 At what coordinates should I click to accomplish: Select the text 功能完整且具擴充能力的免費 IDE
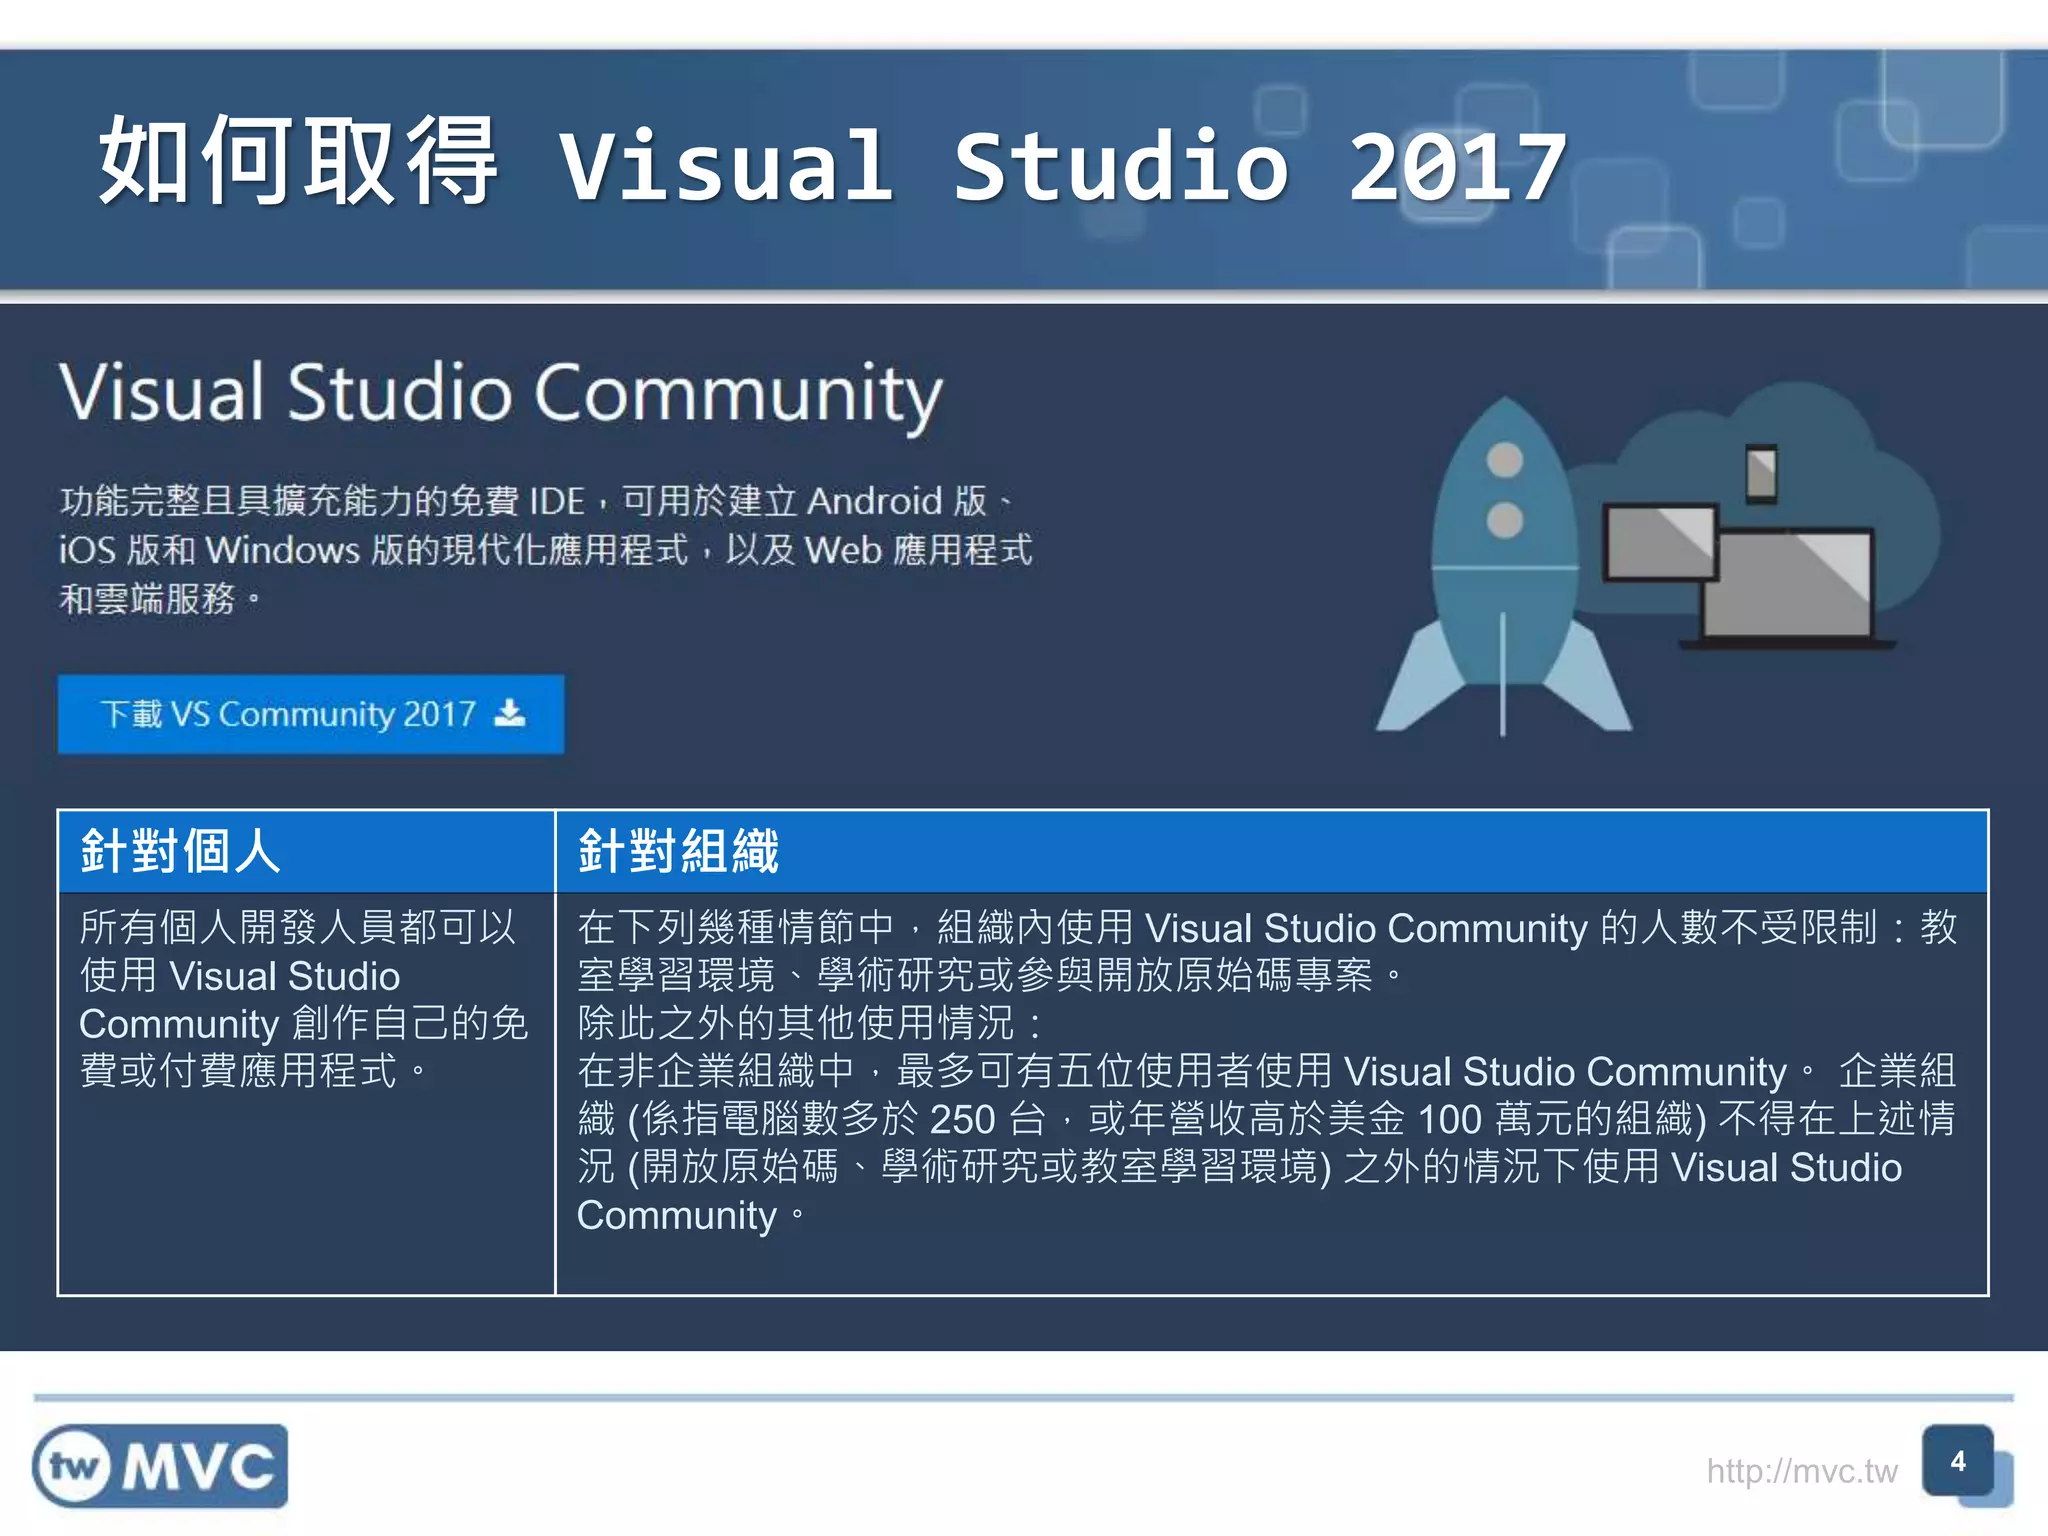(x=322, y=501)
